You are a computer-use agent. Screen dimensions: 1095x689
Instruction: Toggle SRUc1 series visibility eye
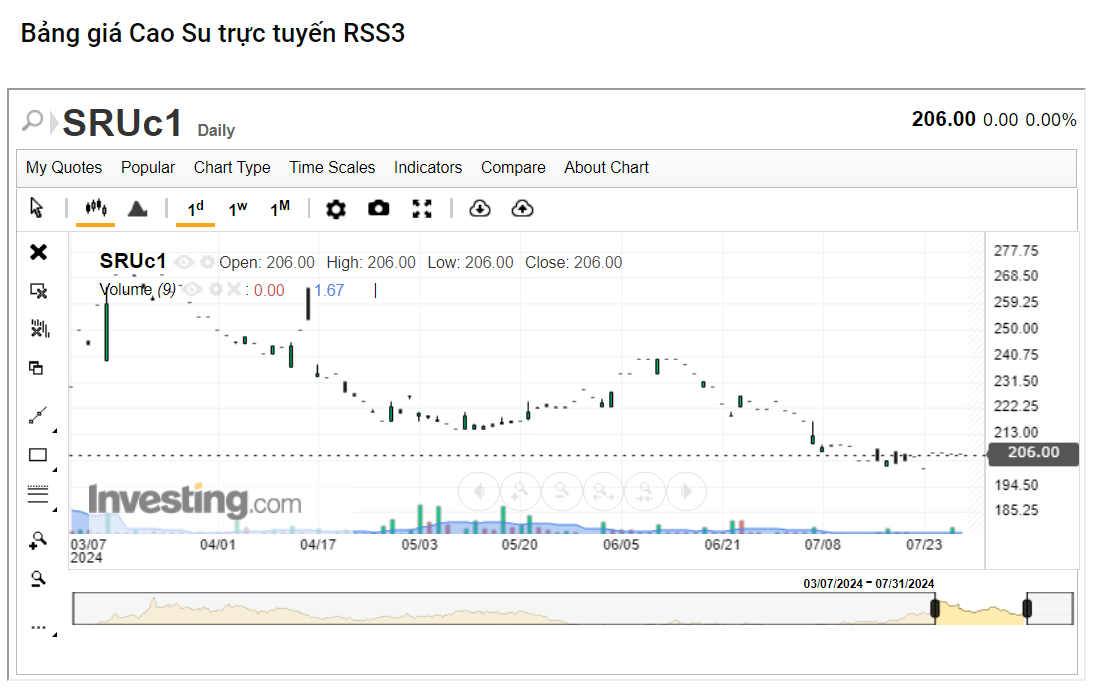click(x=184, y=262)
